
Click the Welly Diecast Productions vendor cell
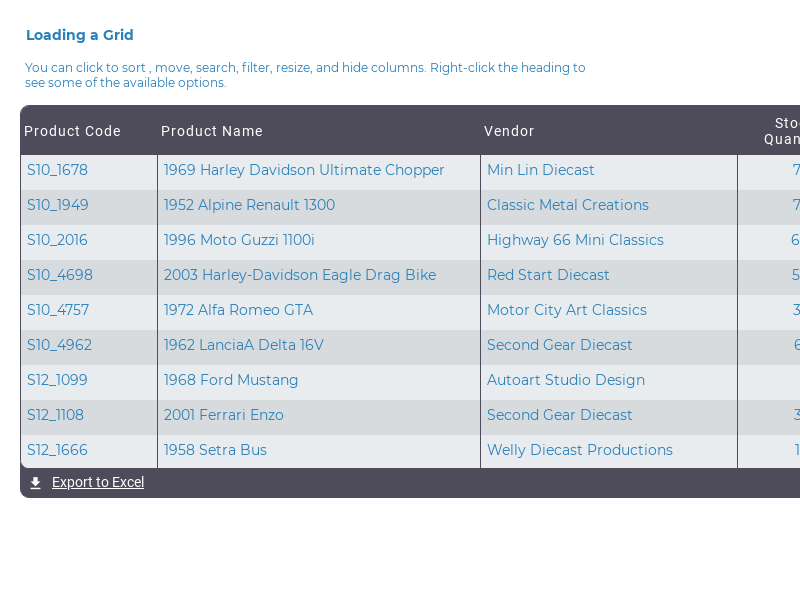[x=580, y=450]
